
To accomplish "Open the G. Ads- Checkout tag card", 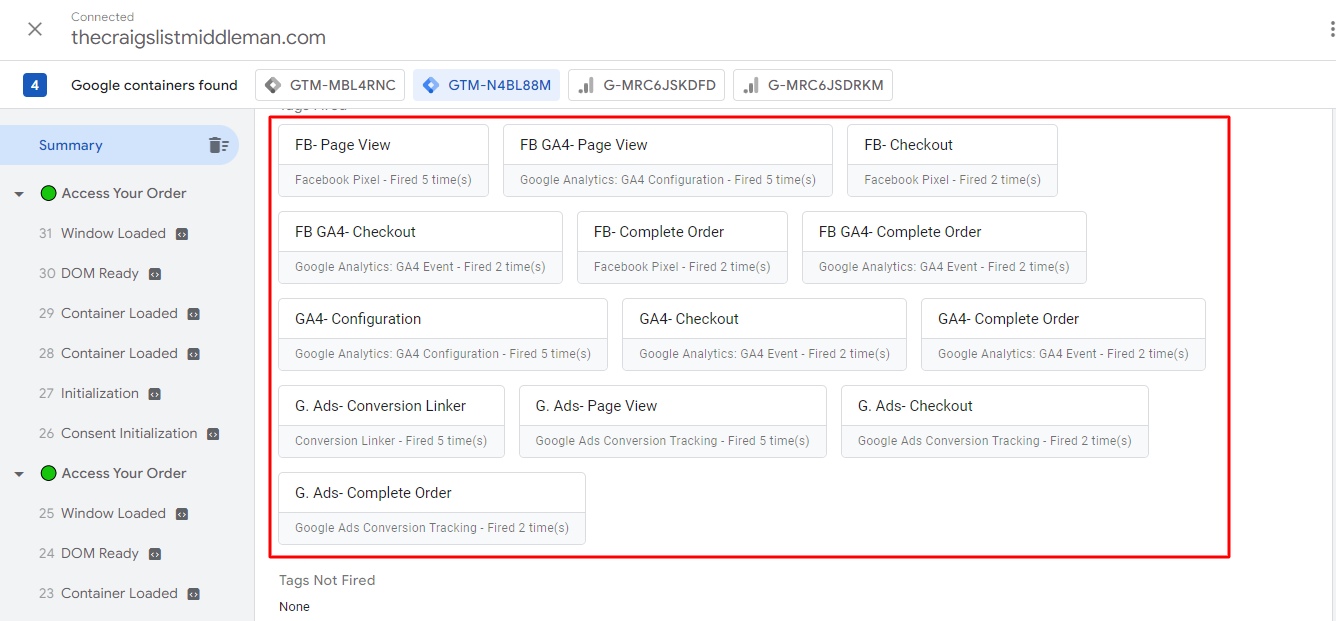I will tap(995, 421).
